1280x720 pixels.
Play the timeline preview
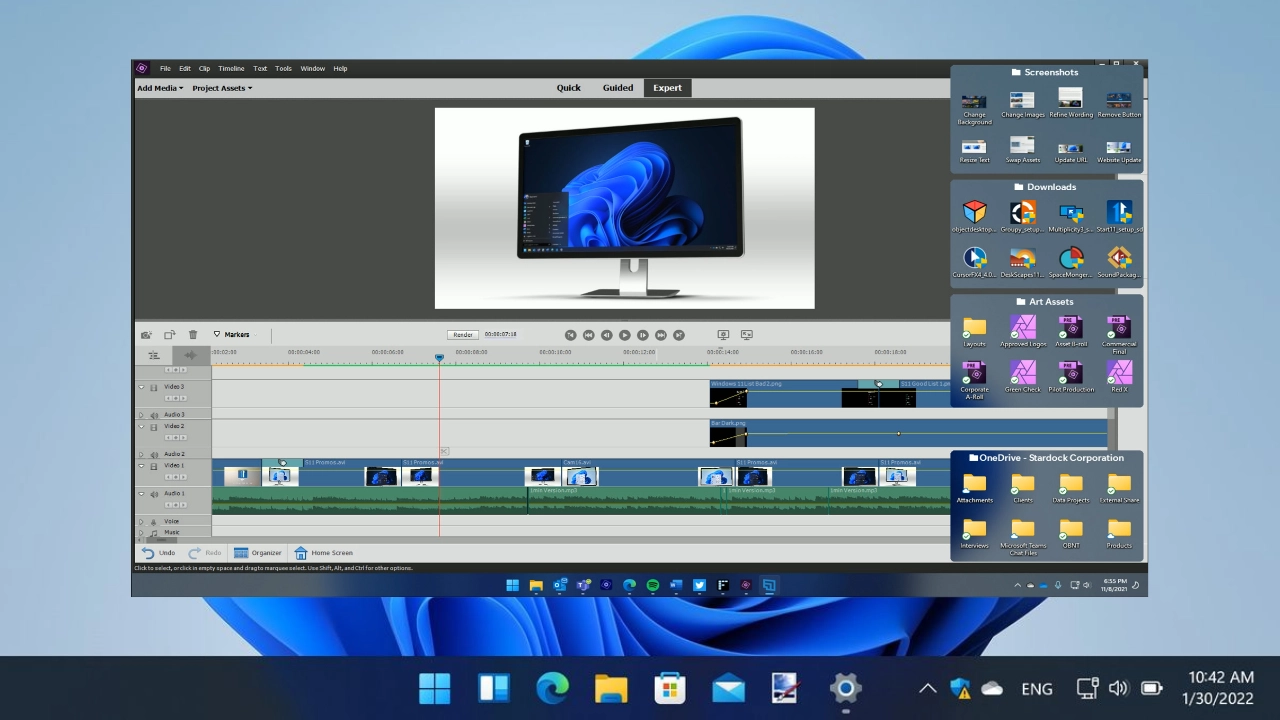pyautogui.click(x=624, y=335)
